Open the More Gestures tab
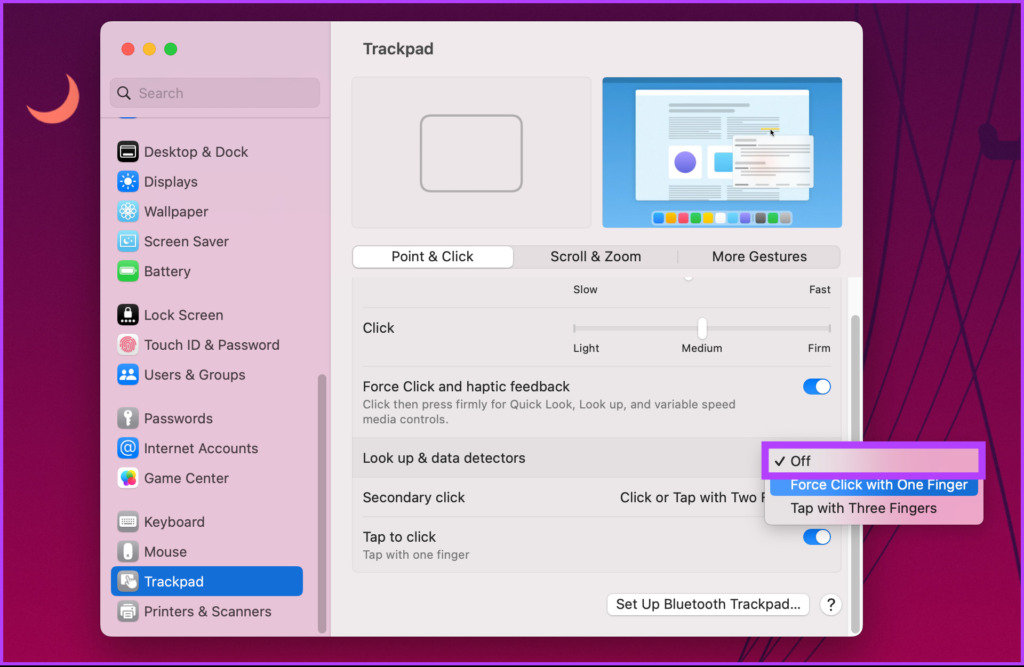 pos(759,257)
